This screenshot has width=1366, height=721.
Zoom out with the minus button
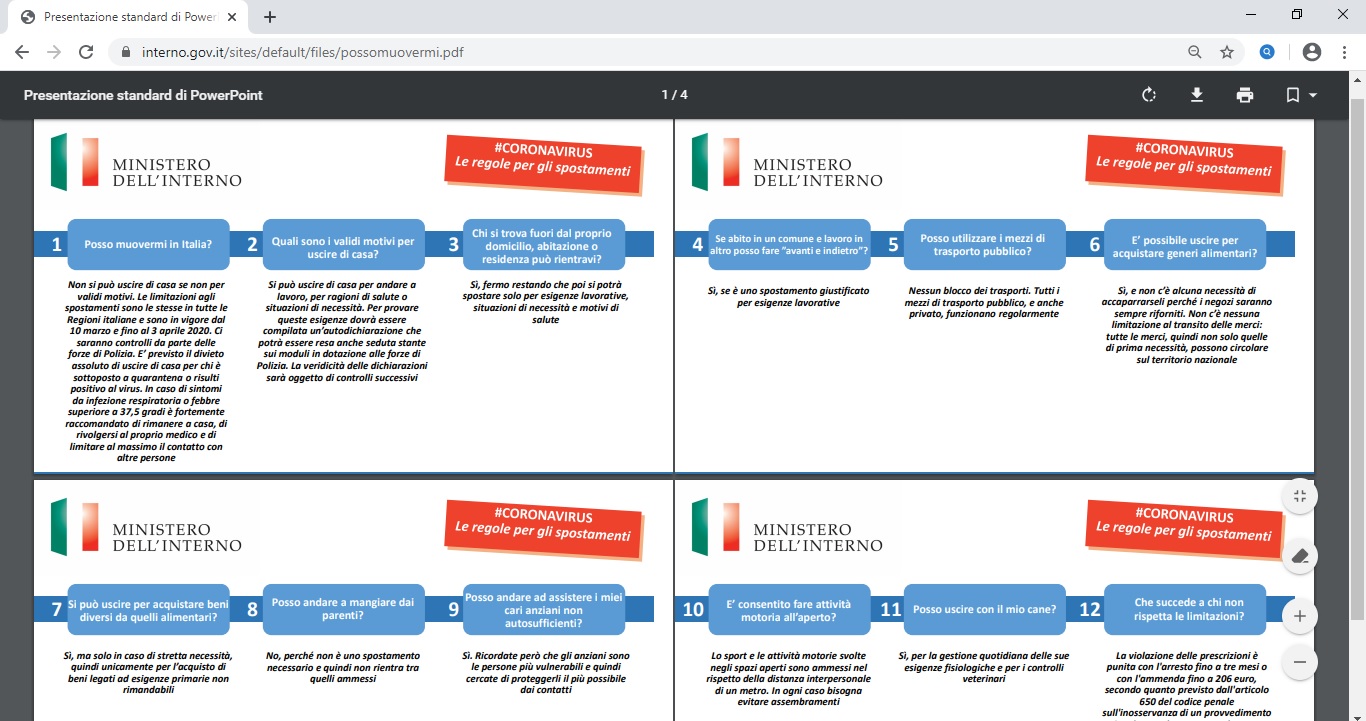[x=1299, y=662]
